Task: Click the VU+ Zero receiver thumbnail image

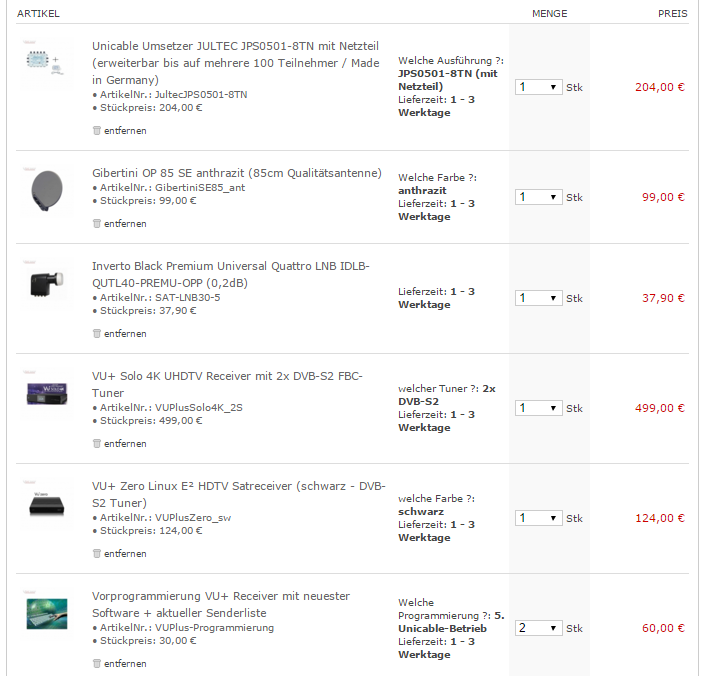Action: tap(47, 503)
